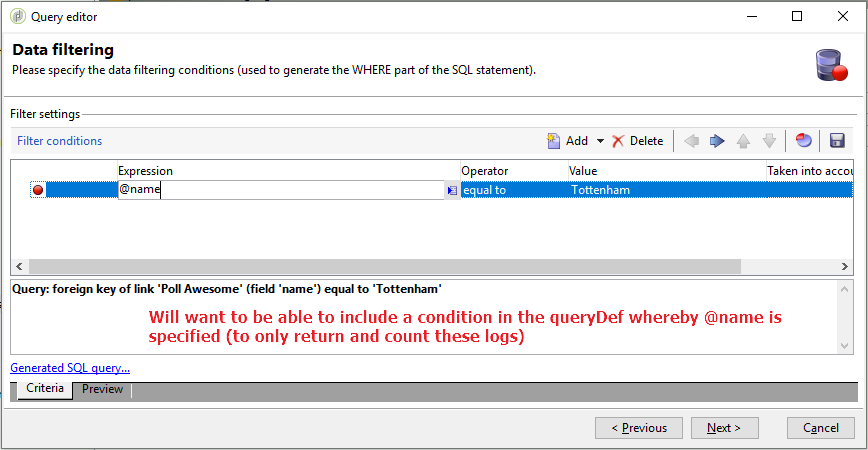This screenshot has width=868, height=450.
Task: Delete the selected filter condition
Action: coord(638,141)
